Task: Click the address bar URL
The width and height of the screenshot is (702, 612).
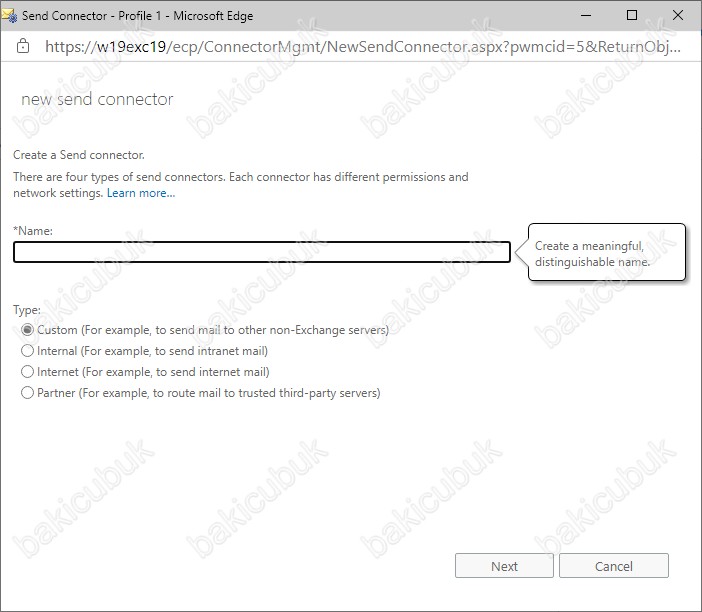Action: (x=363, y=46)
